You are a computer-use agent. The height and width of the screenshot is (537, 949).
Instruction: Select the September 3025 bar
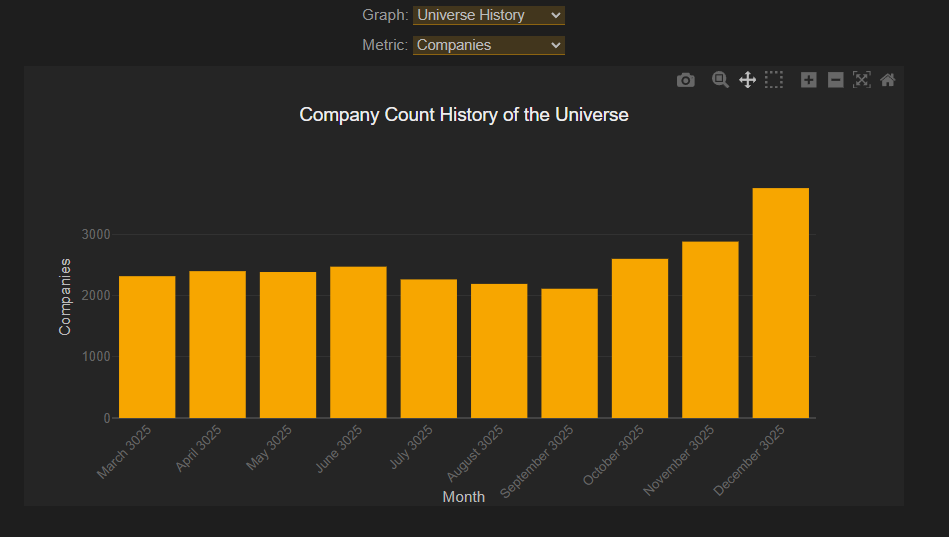pos(569,353)
